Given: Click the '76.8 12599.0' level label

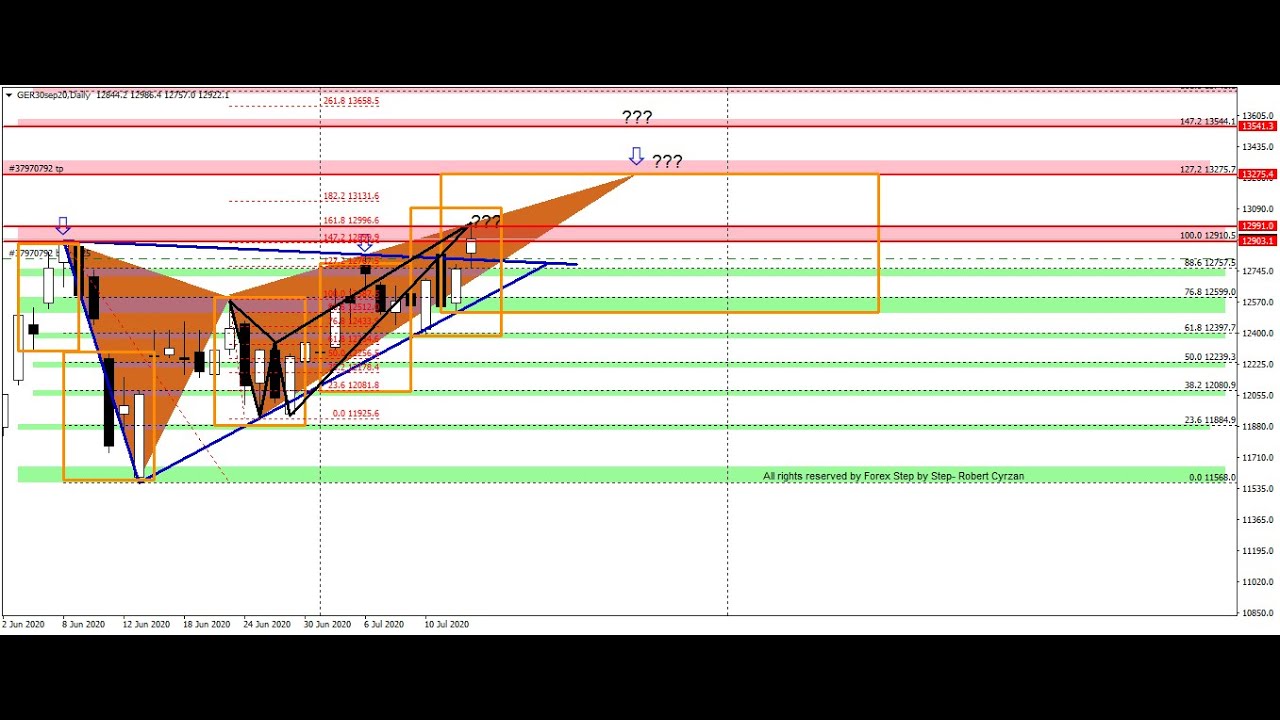Looking at the screenshot, I should [1210, 292].
